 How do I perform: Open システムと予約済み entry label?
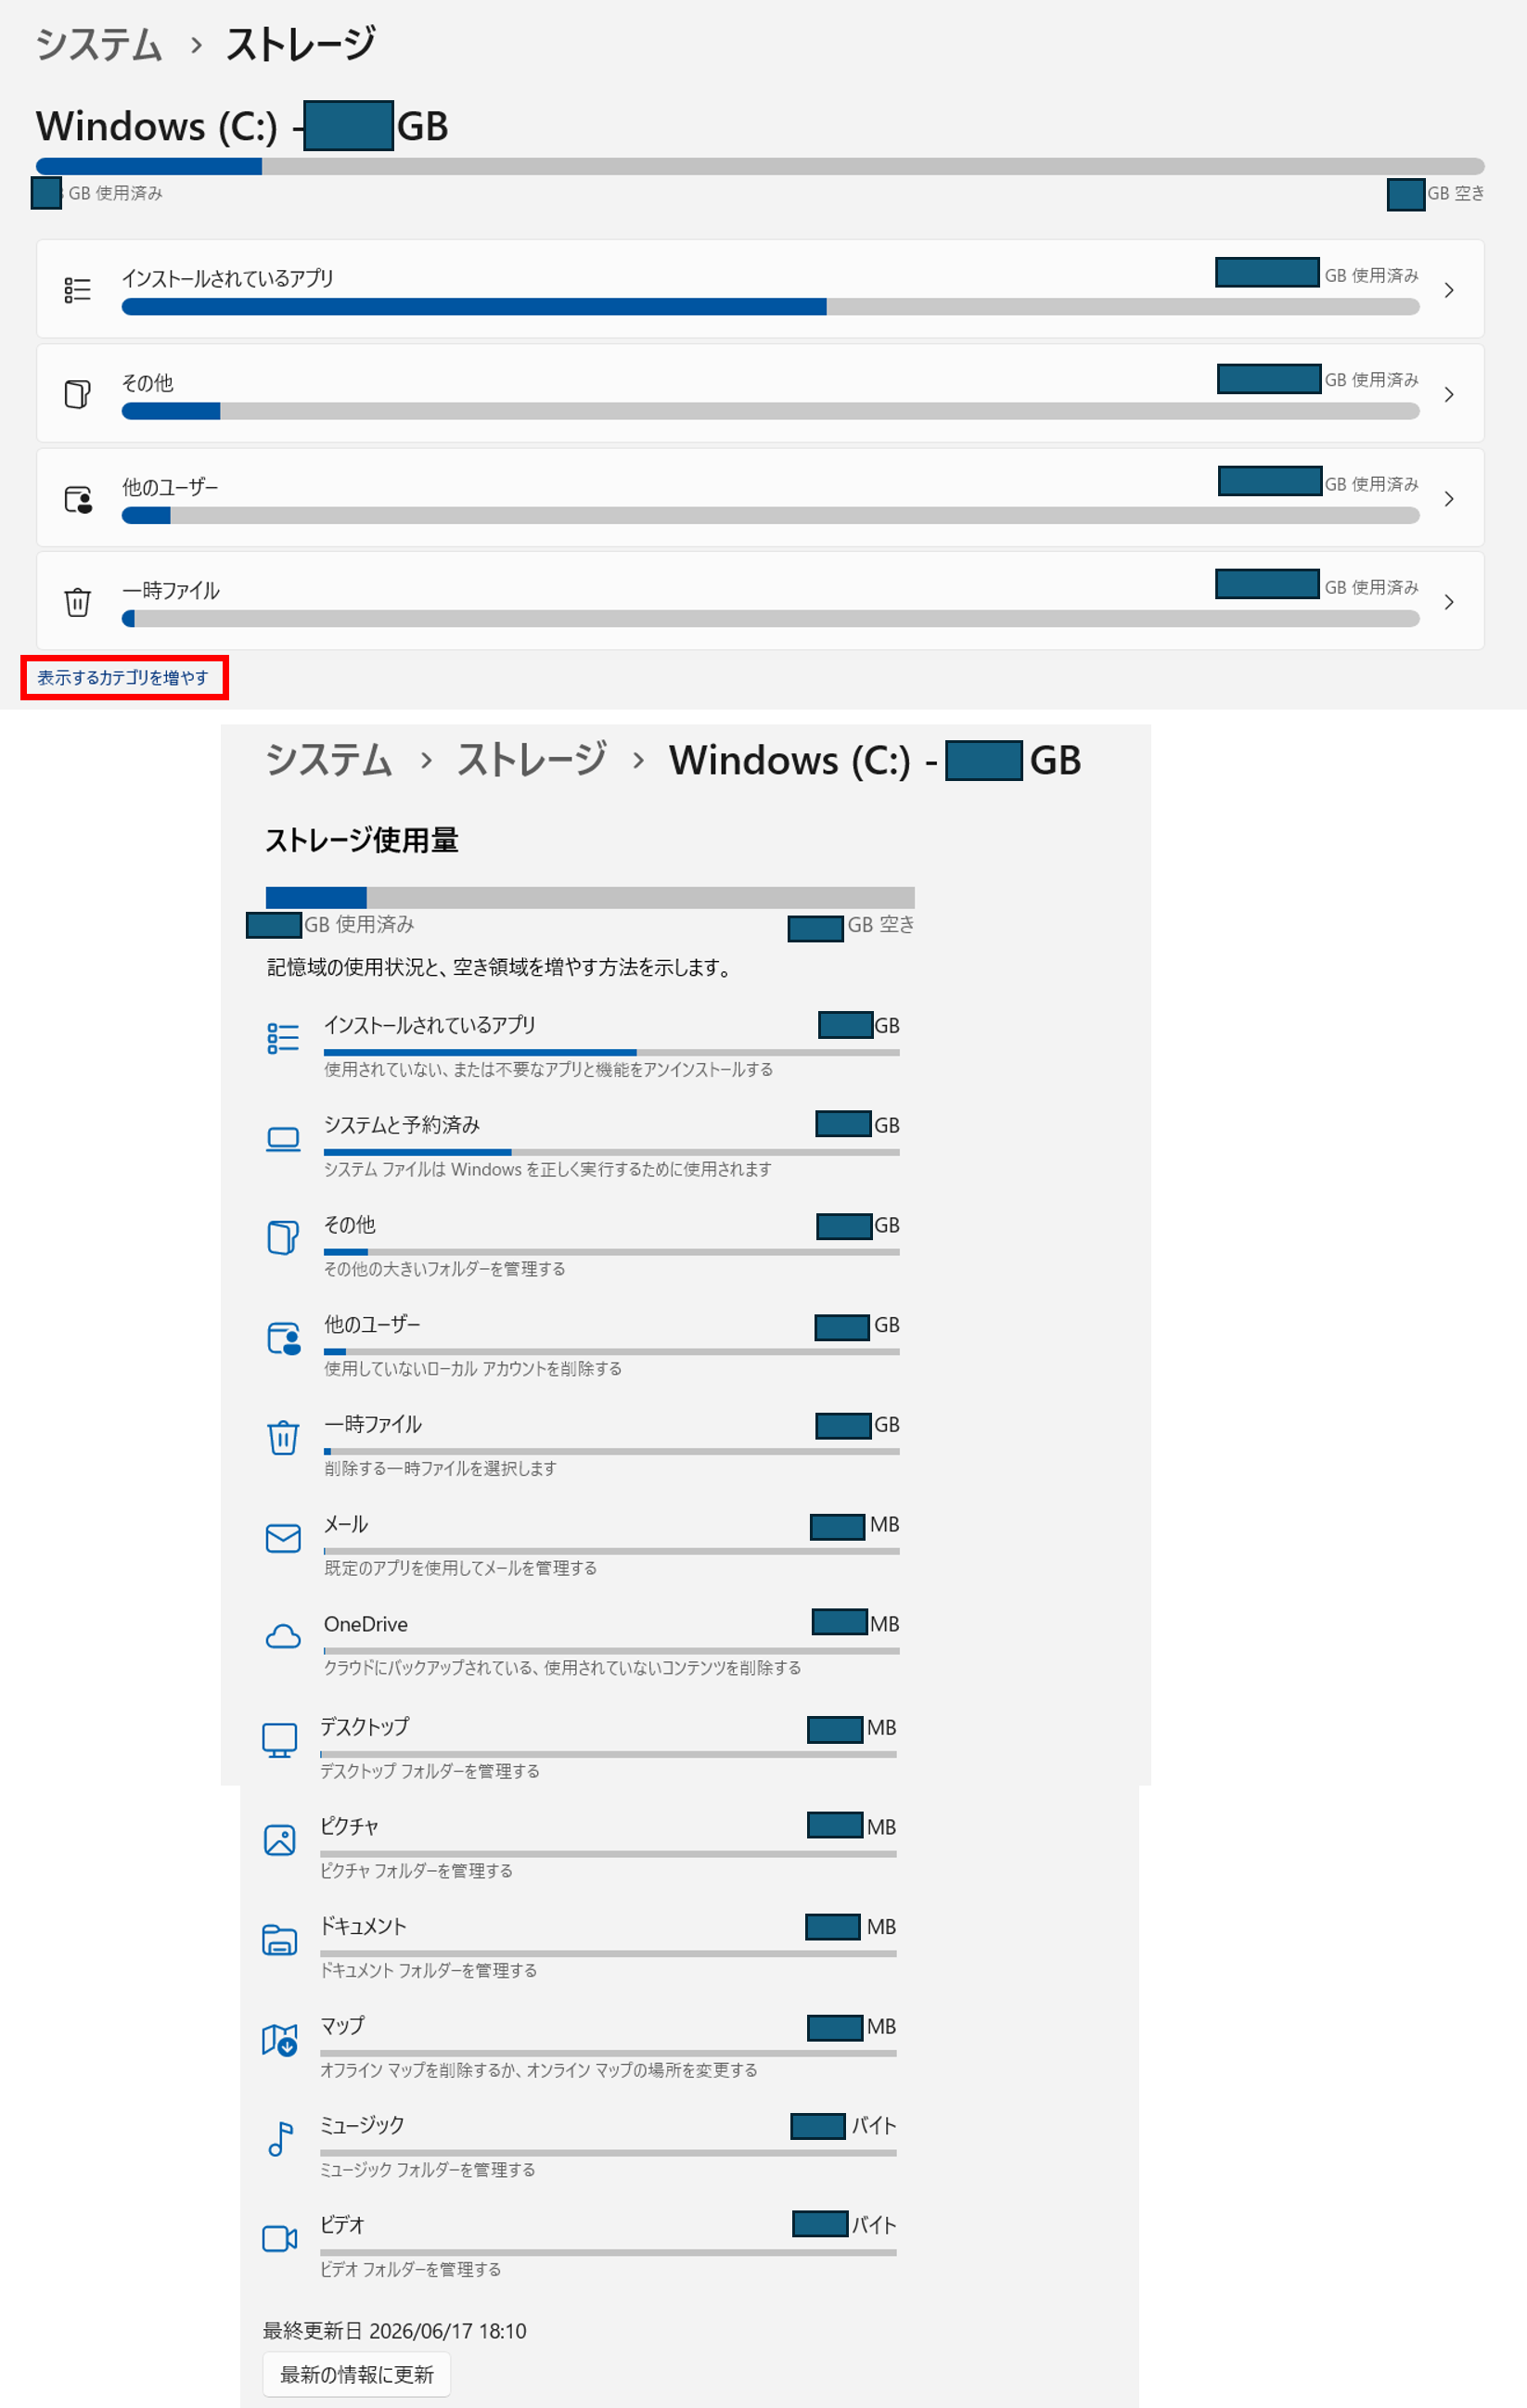click(402, 1125)
